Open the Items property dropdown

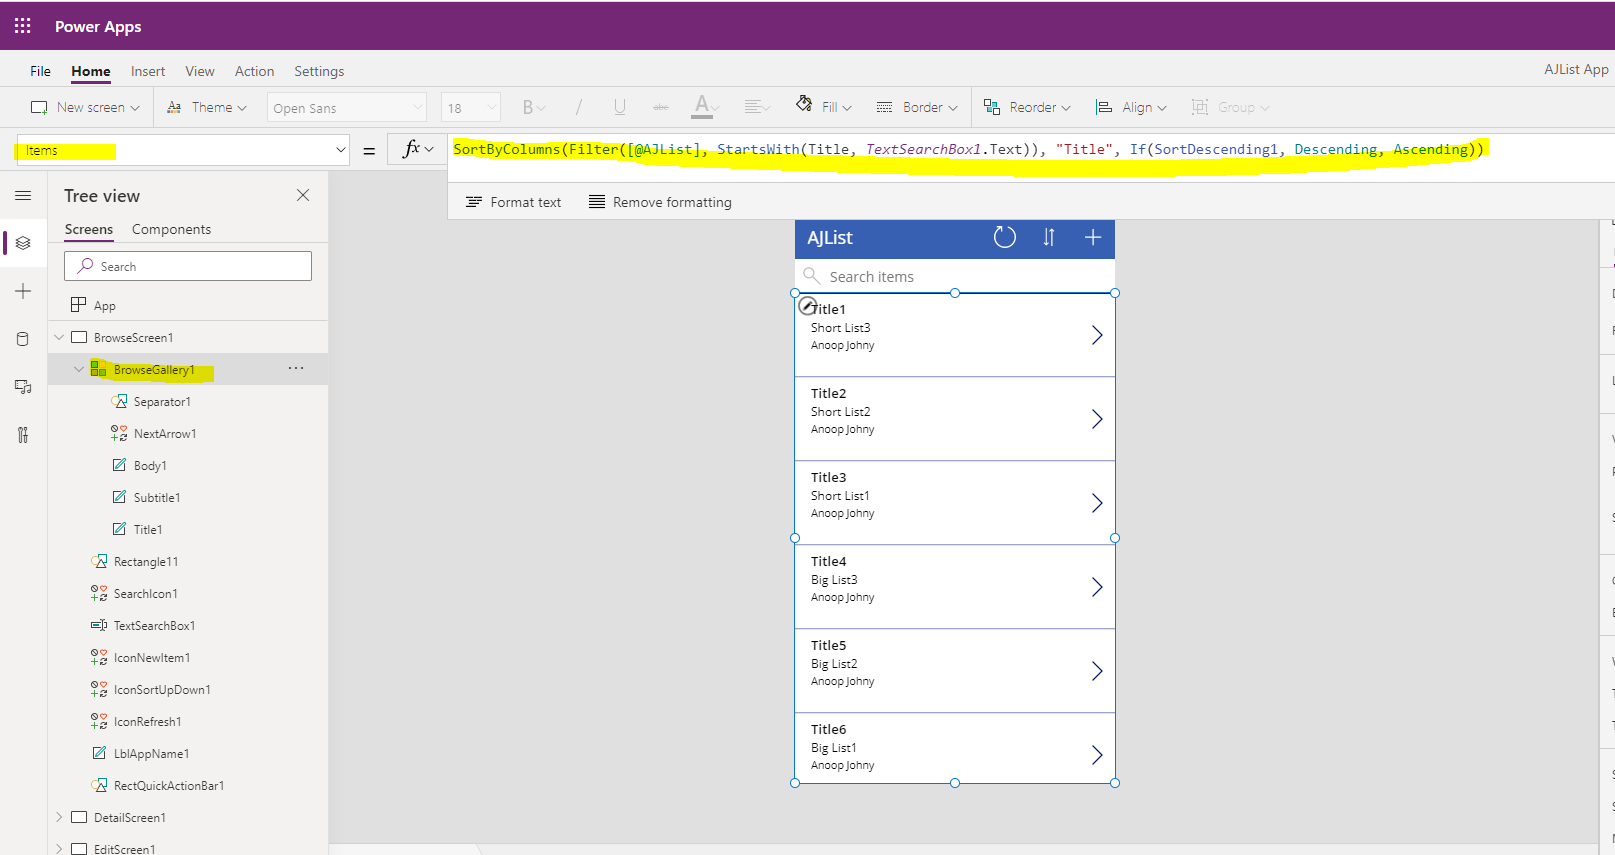[x=182, y=150]
